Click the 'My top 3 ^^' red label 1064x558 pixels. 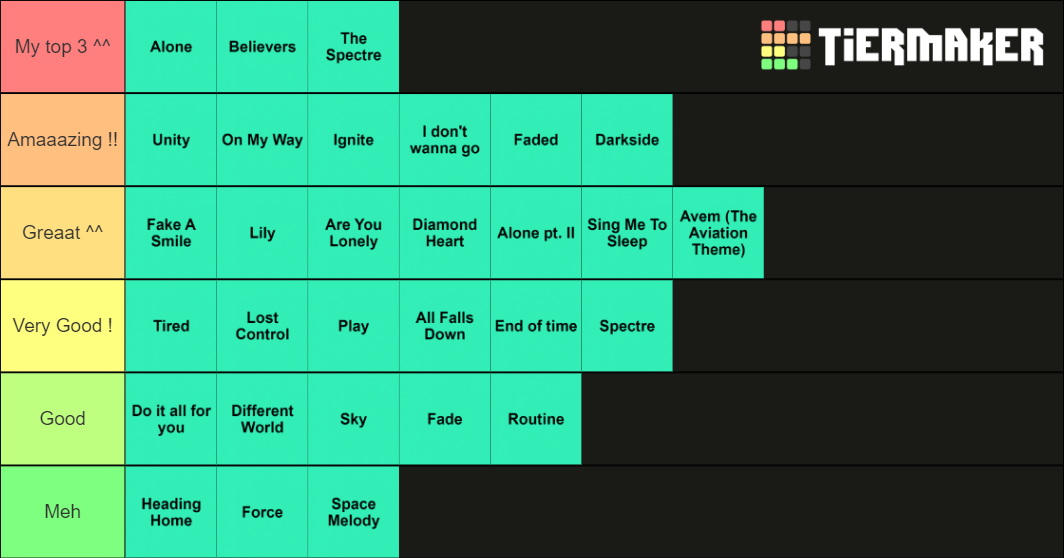coord(62,46)
